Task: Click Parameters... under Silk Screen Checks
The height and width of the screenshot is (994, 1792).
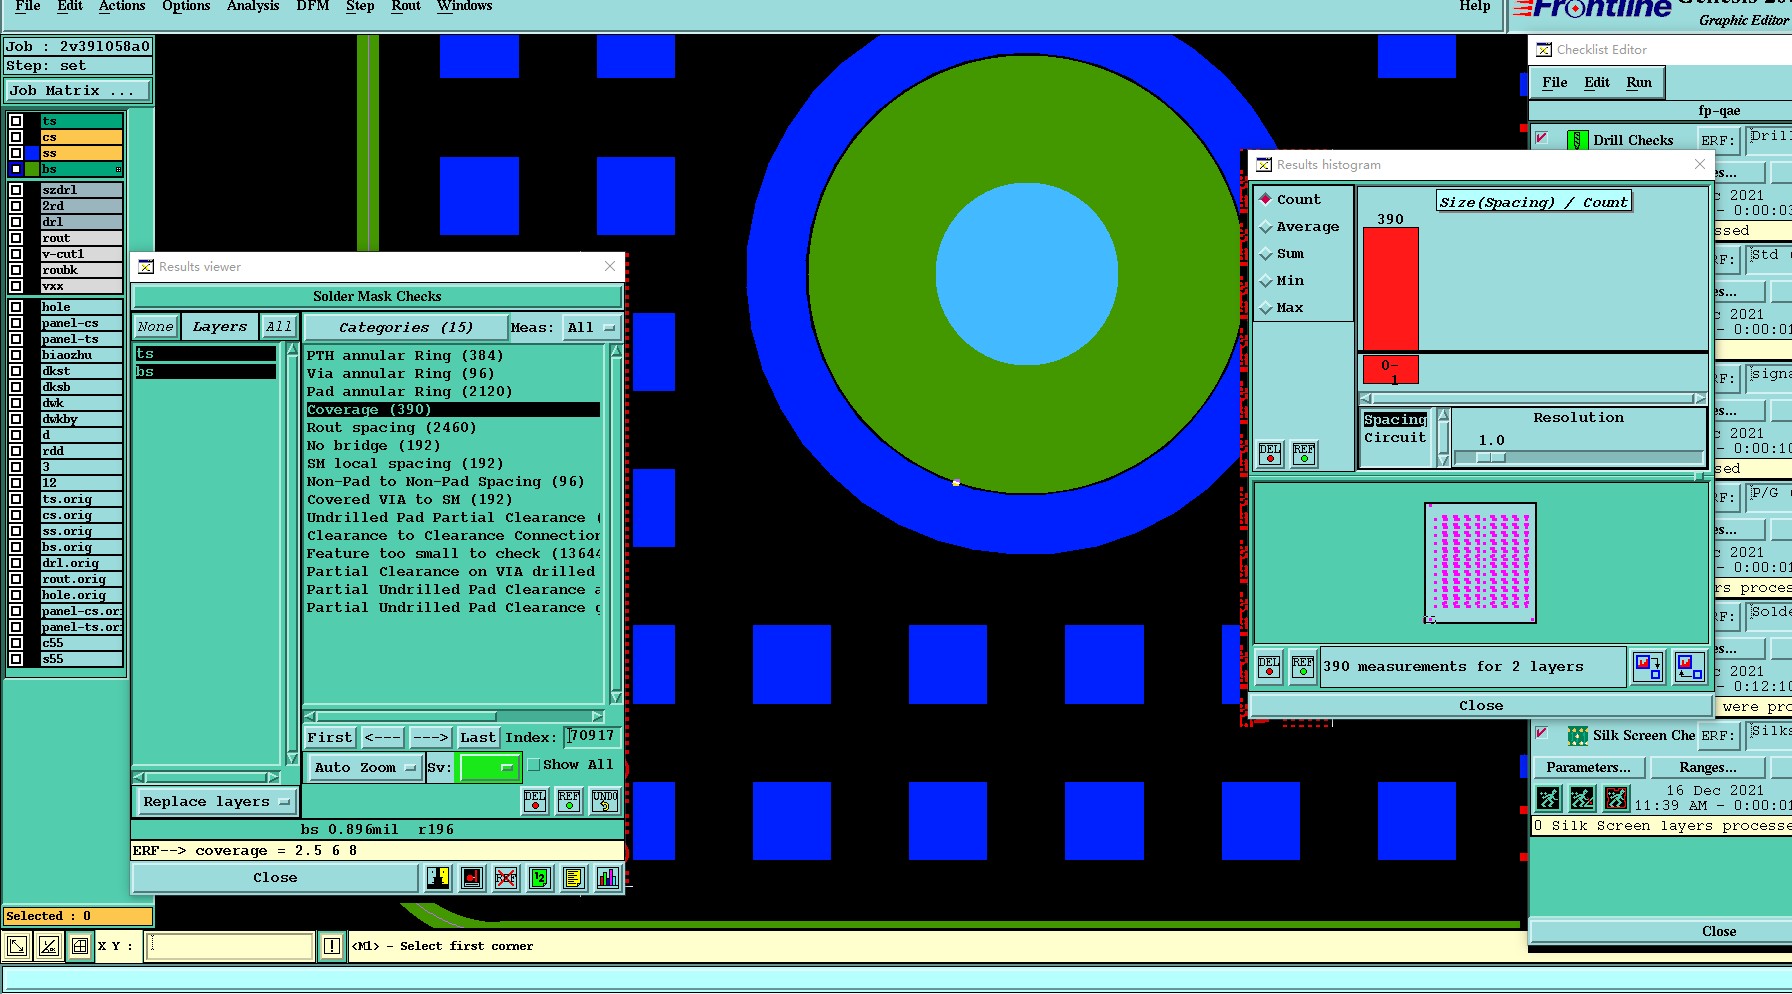Action: (1588, 768)
